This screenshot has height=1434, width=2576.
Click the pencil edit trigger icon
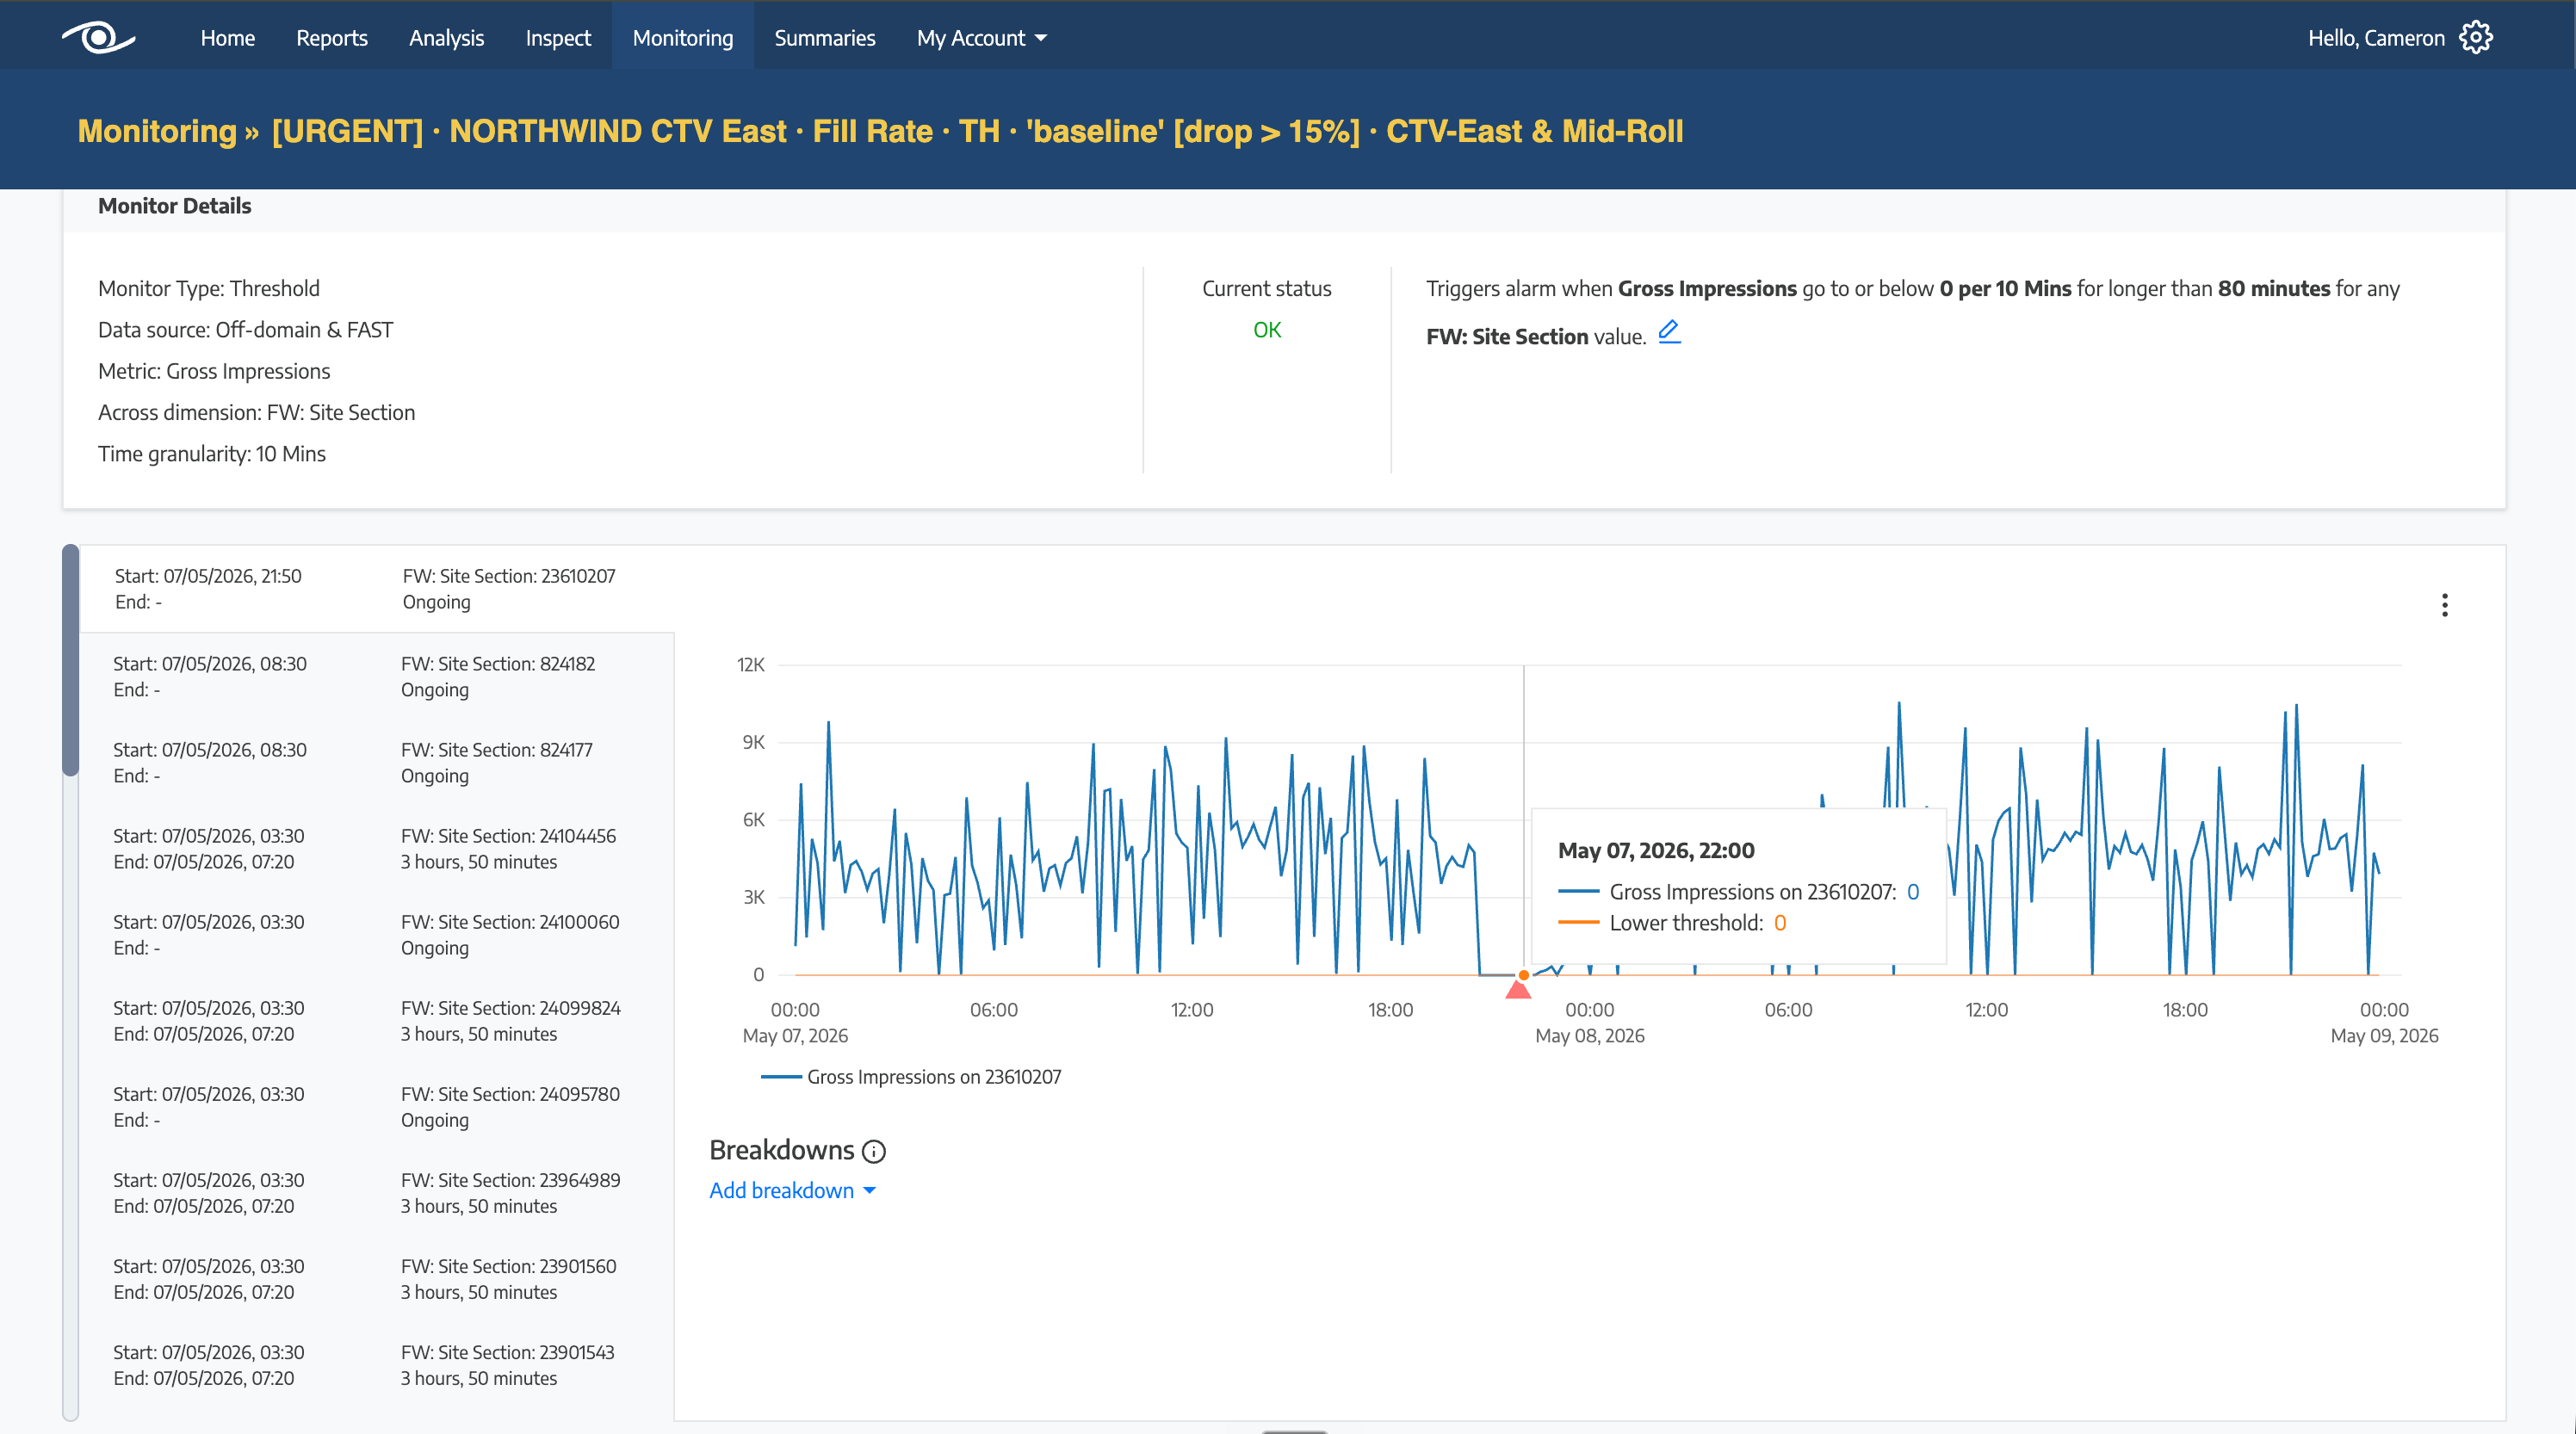(x=1669, y=332)
